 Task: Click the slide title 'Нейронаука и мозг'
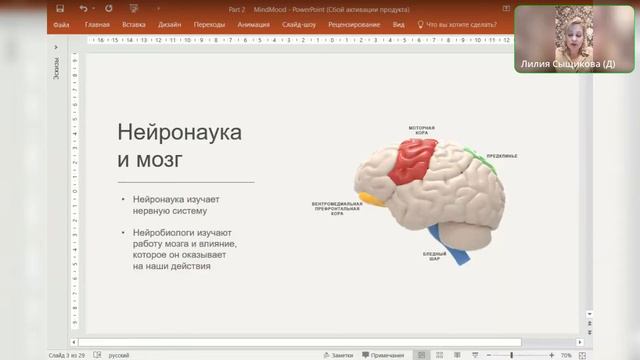[180, 145]
